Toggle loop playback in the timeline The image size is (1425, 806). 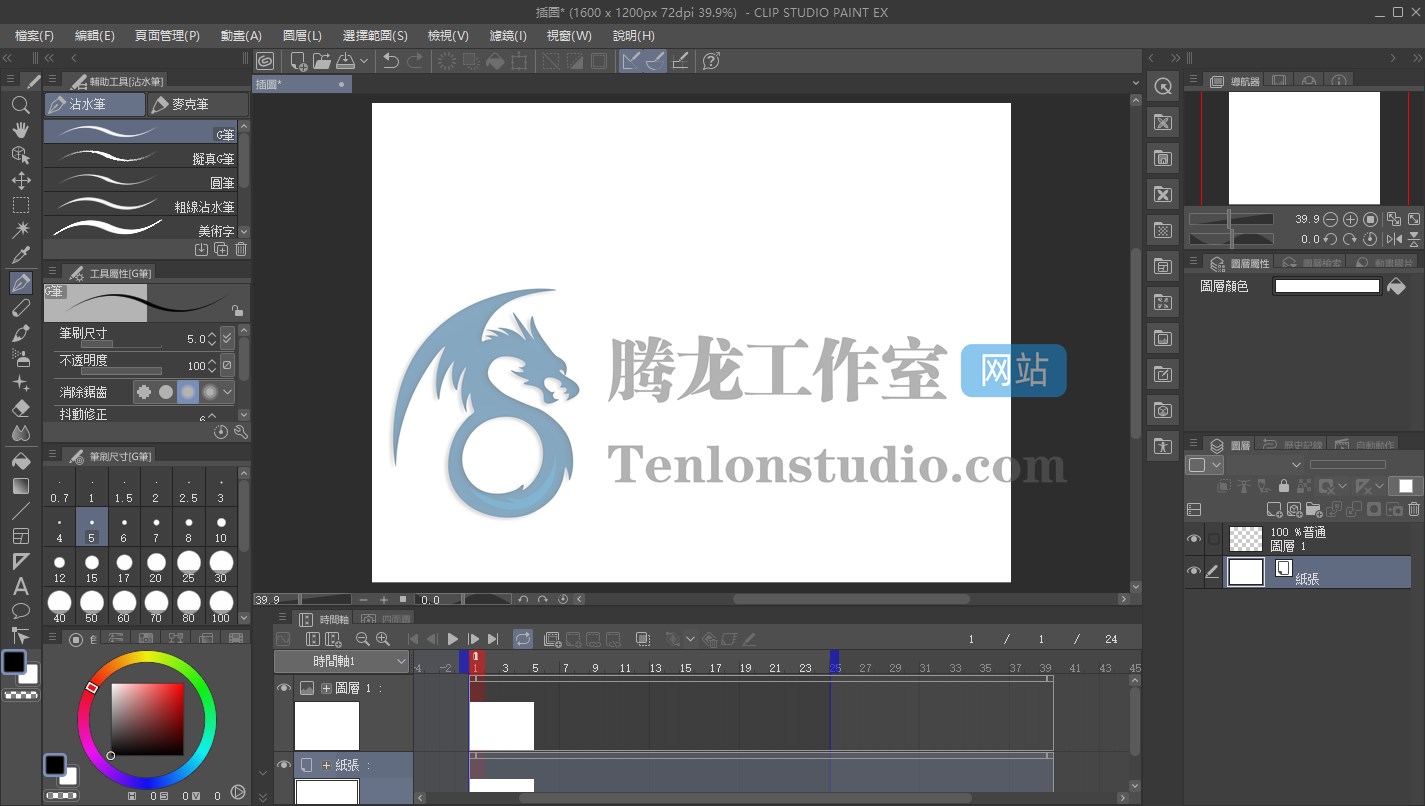tap(523, 639)
